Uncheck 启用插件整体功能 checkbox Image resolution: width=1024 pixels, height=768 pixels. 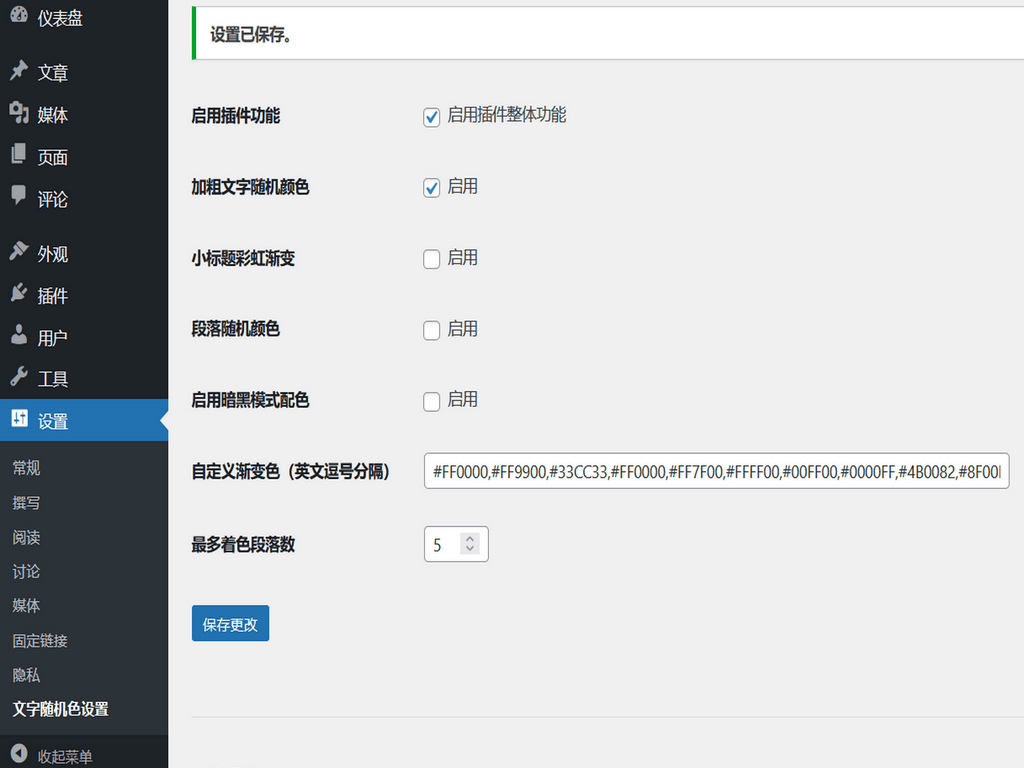(x=431, y=117)
